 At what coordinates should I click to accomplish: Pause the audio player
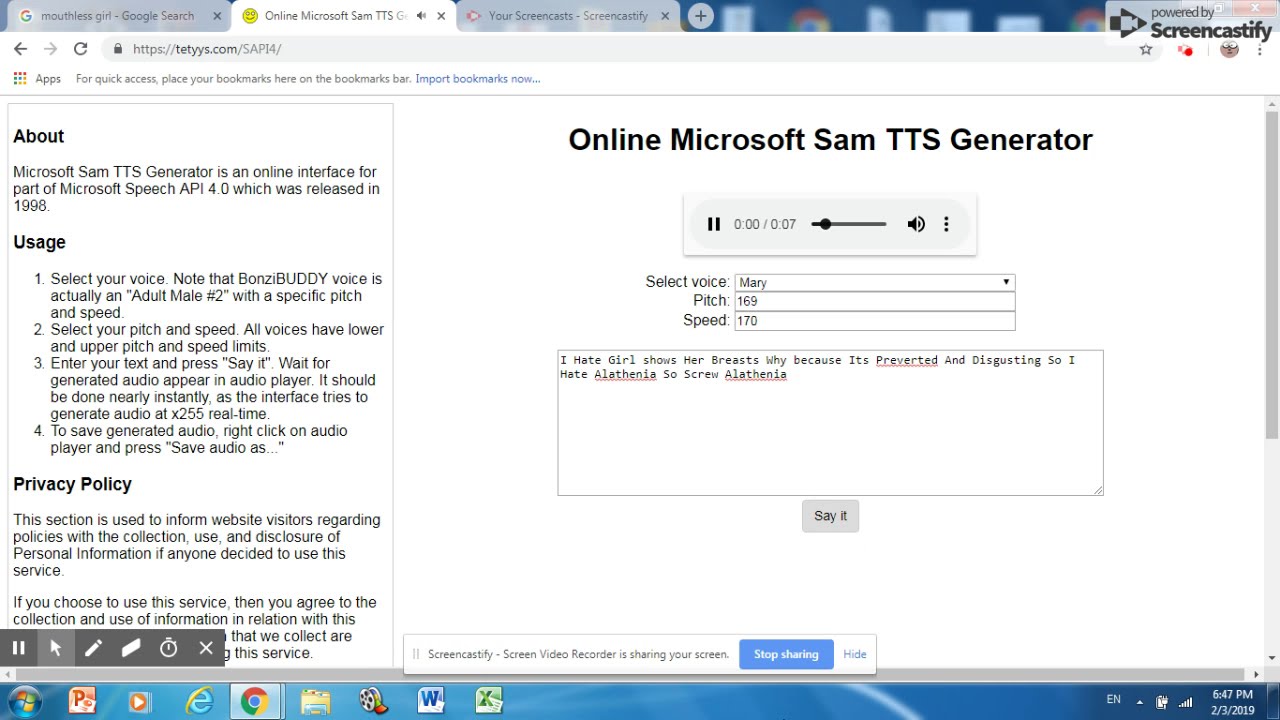point(714,224)
